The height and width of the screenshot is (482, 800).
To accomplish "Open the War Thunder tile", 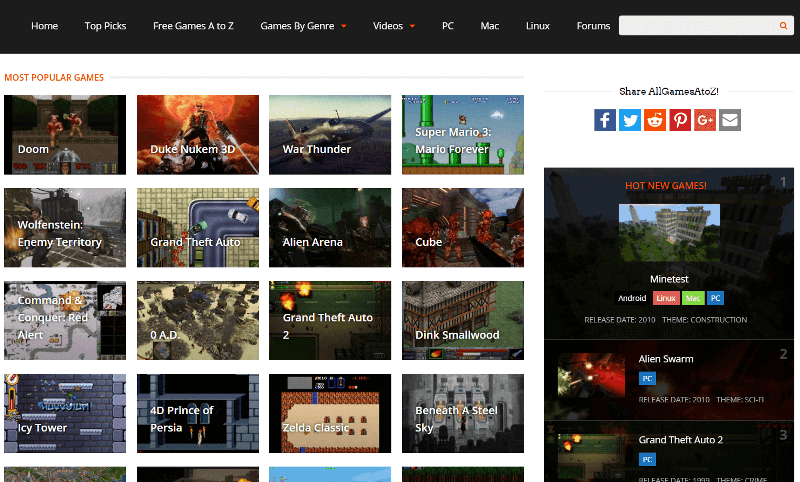I will pos(330,135).
